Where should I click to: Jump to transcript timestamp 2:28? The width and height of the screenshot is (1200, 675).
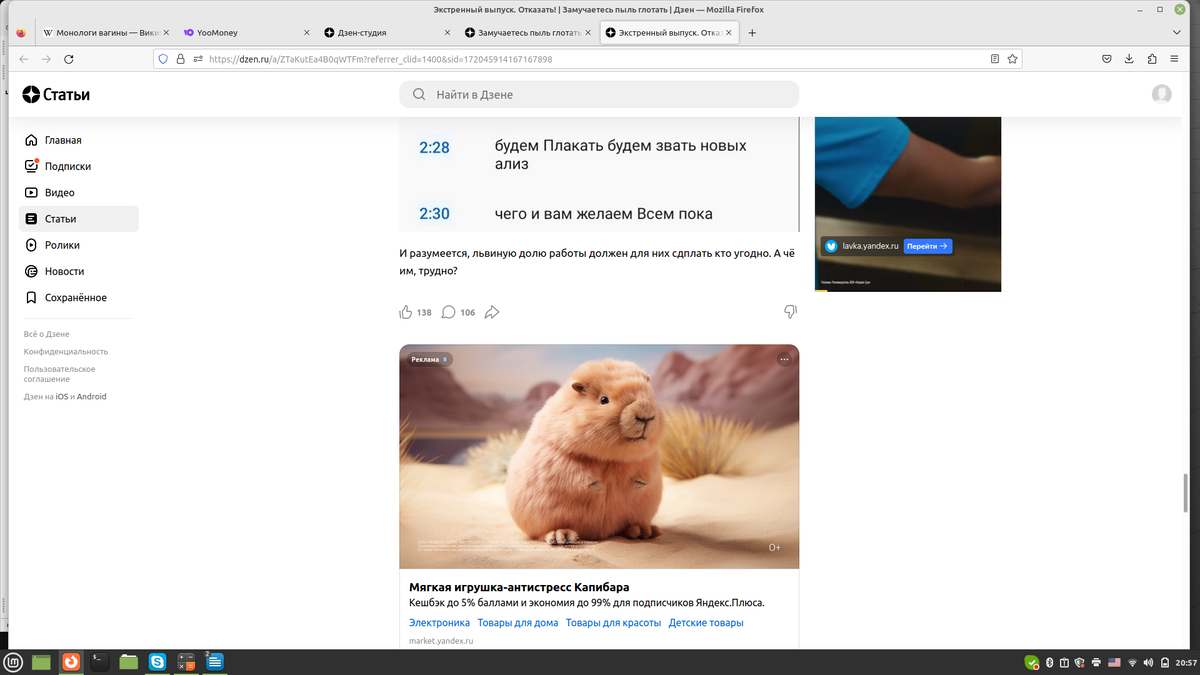click(x=434, y=147)
